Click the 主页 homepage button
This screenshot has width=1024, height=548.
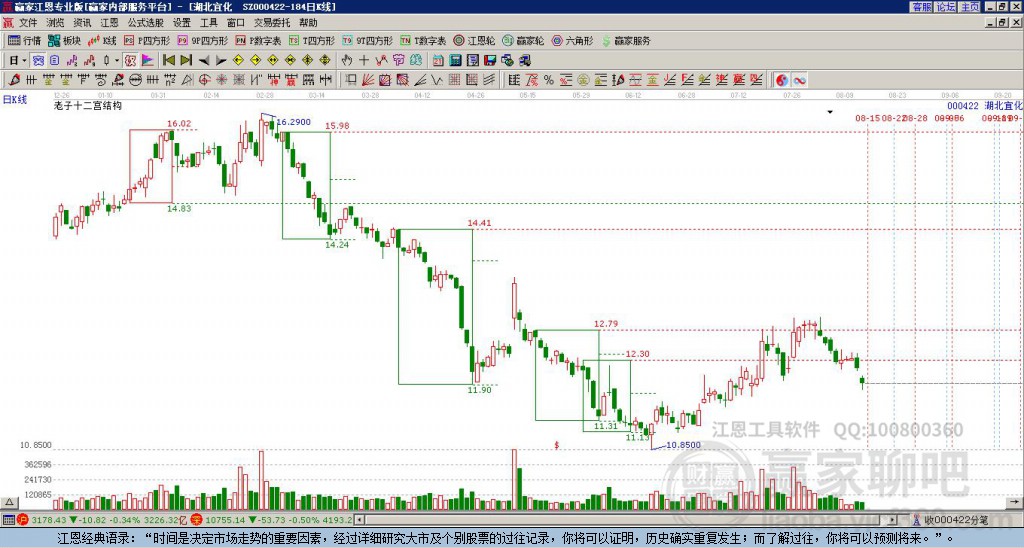pyautogui.click(x=970, y=7)
